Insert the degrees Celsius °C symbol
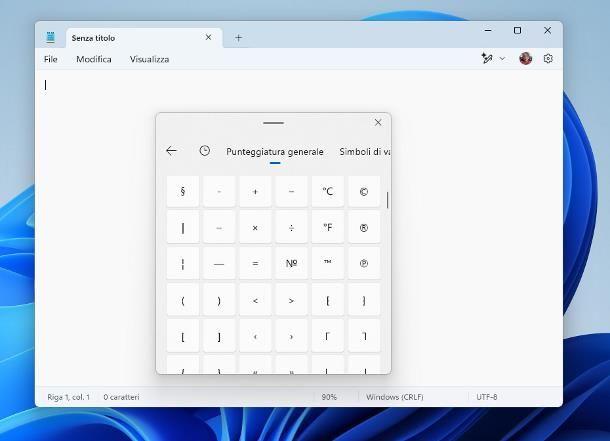The width and height of the screenshot is (610, 441). [x=328, y=191]
